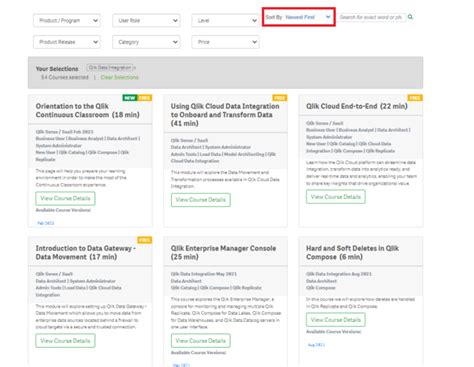Expand the Price filter dropdown

pyautogui.click(x=225, y=42)
